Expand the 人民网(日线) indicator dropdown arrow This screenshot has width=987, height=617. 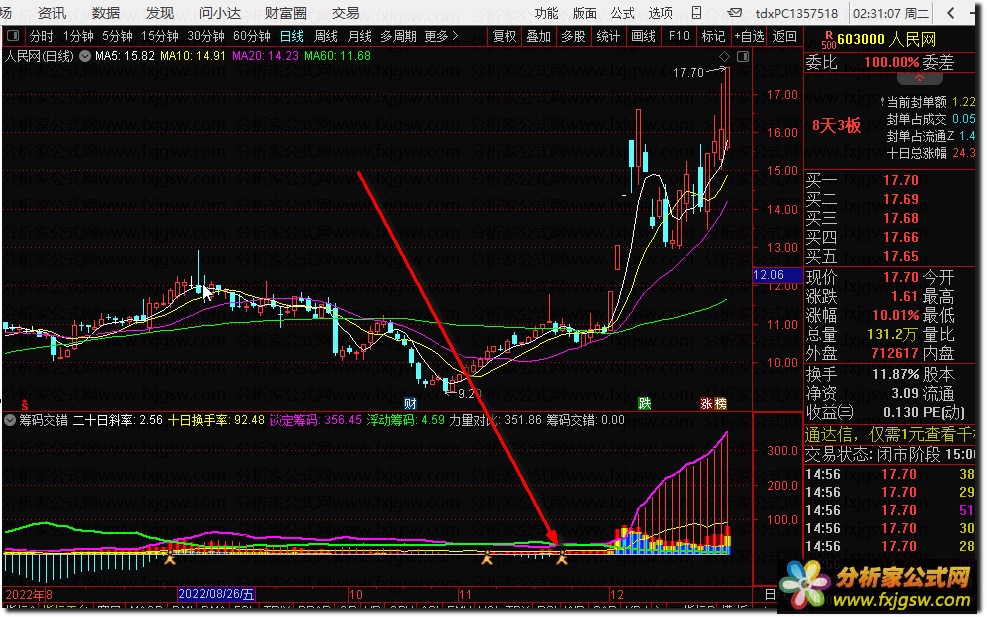[85, 56]
